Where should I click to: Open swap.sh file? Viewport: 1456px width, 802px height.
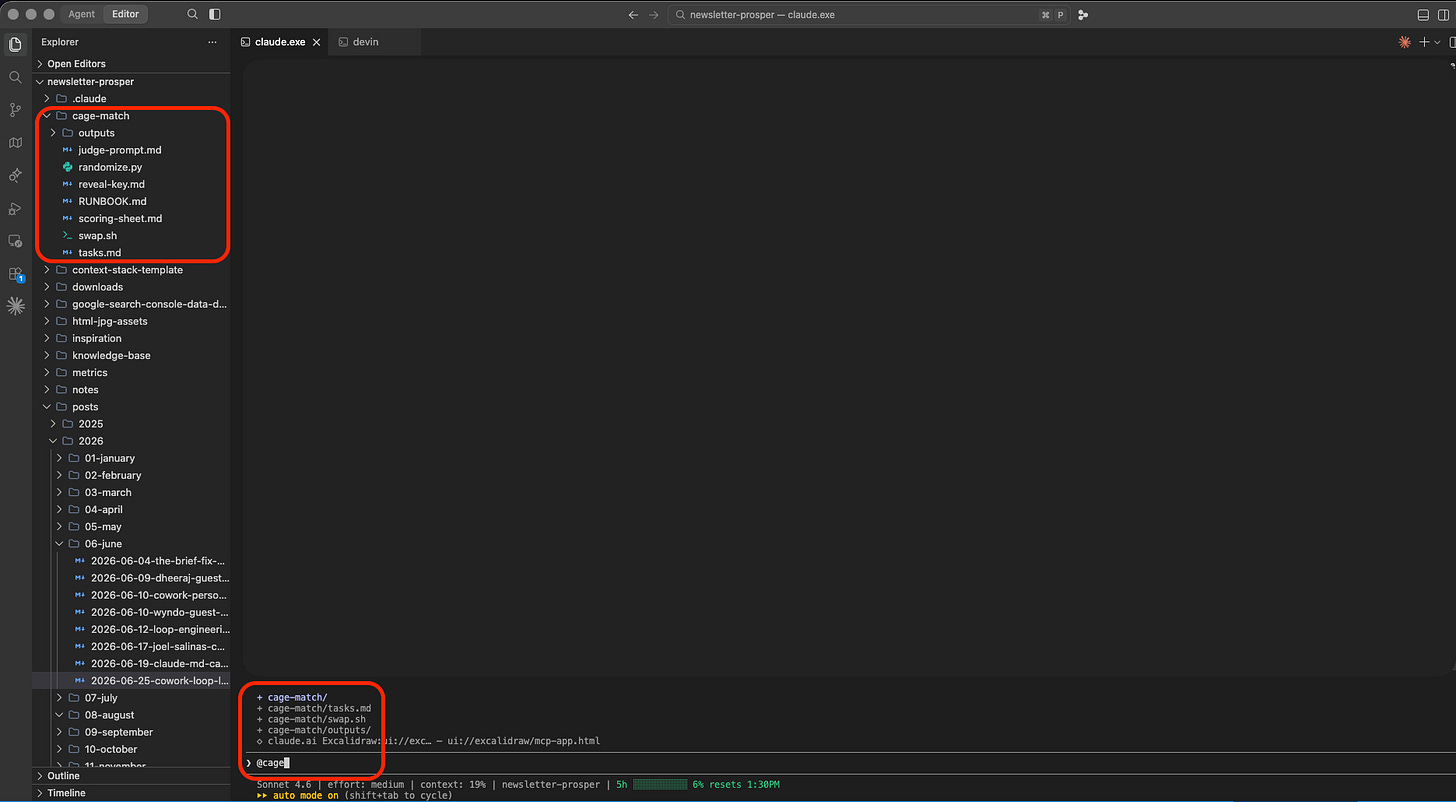(131, 235)
